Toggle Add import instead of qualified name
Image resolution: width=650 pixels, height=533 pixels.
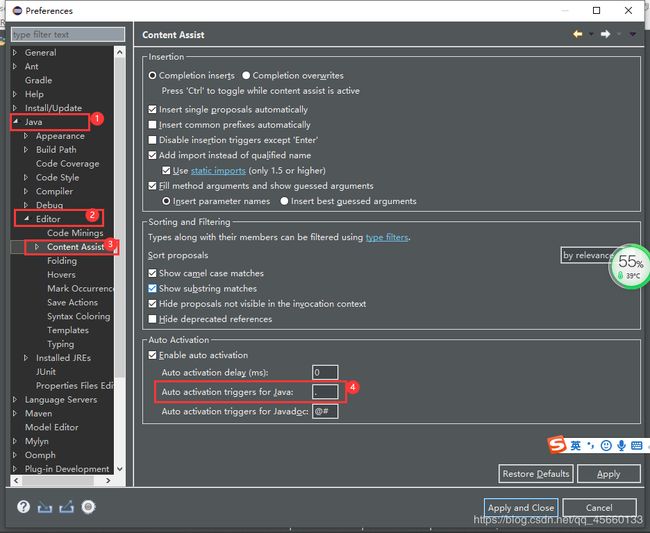click(152, 155)
